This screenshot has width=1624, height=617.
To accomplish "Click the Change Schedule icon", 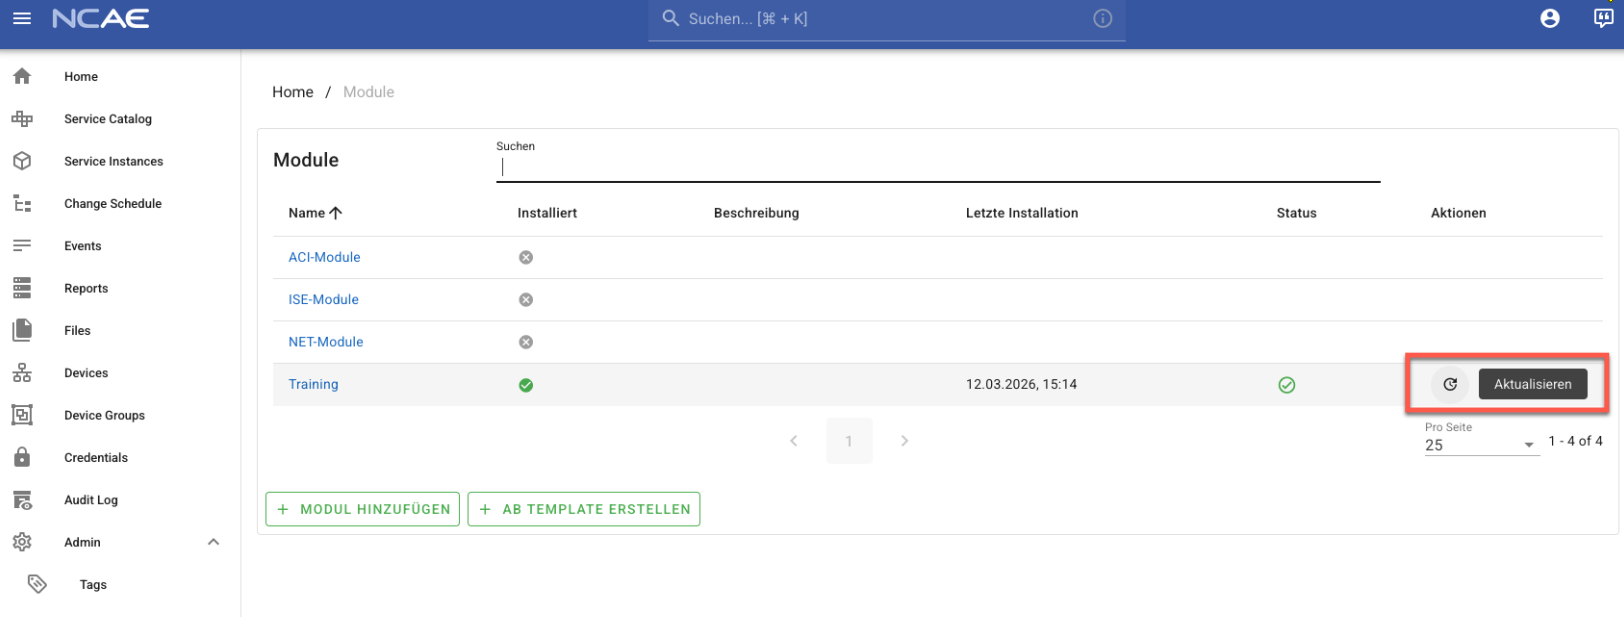I will 22,203.
